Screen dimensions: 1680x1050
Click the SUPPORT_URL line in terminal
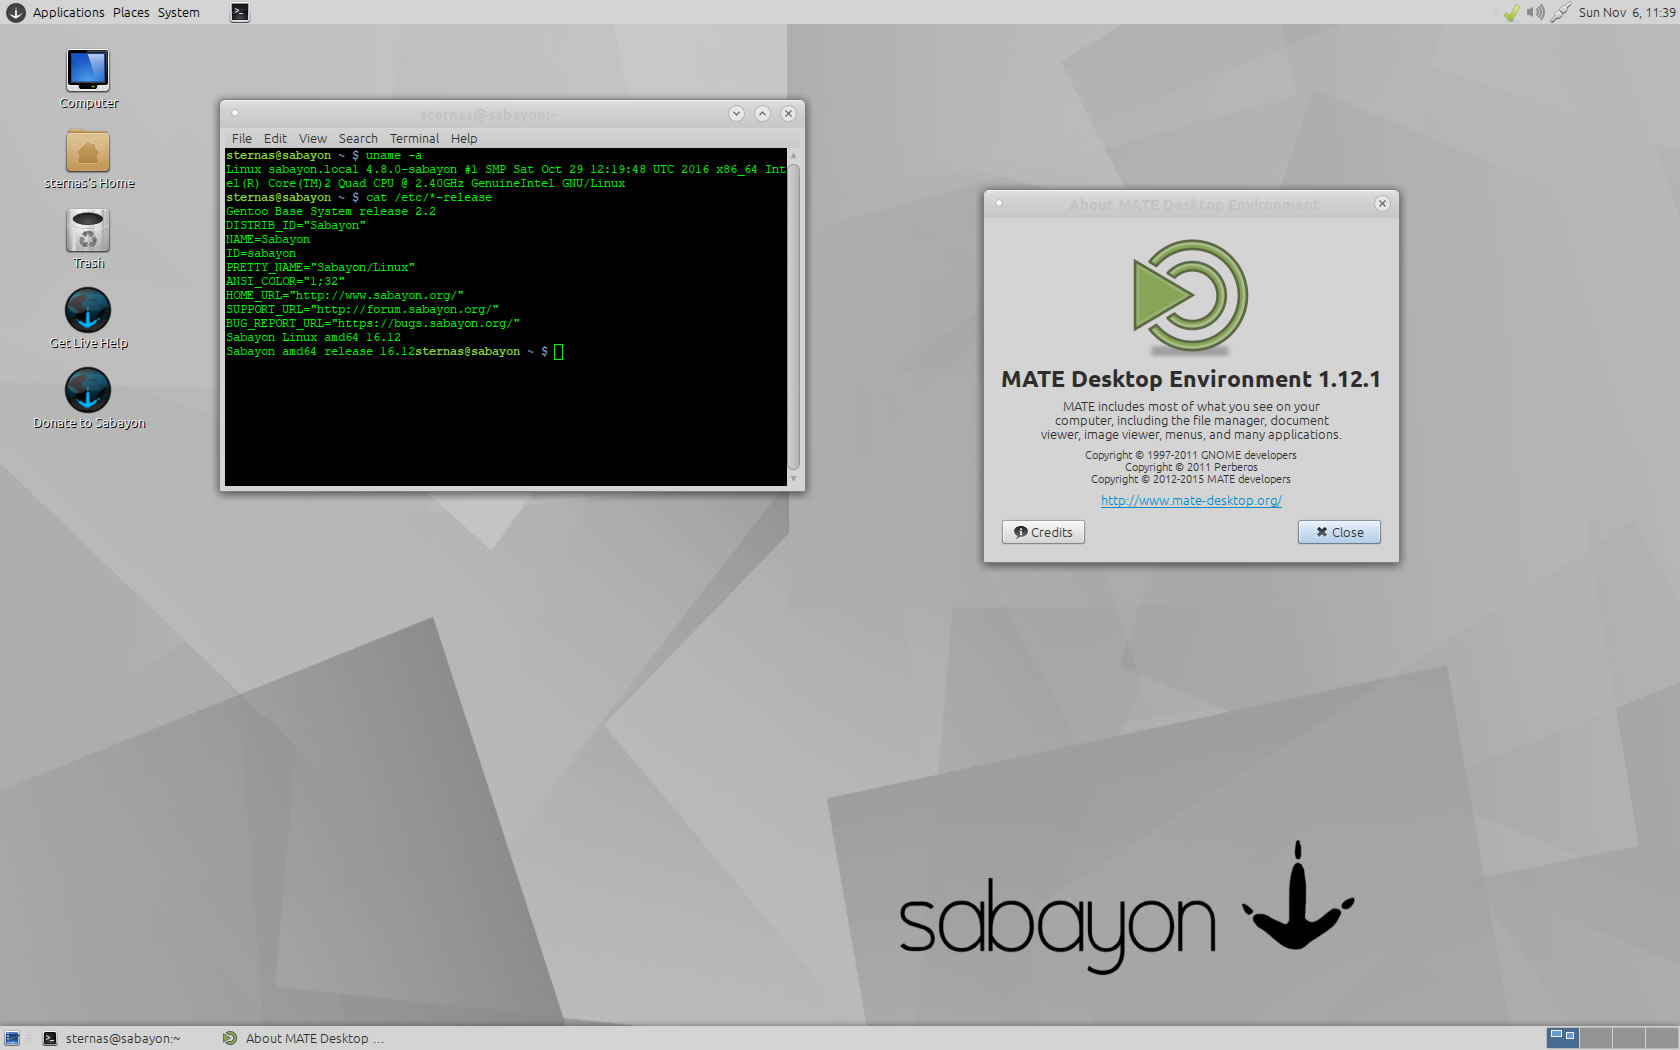[362, 310]
